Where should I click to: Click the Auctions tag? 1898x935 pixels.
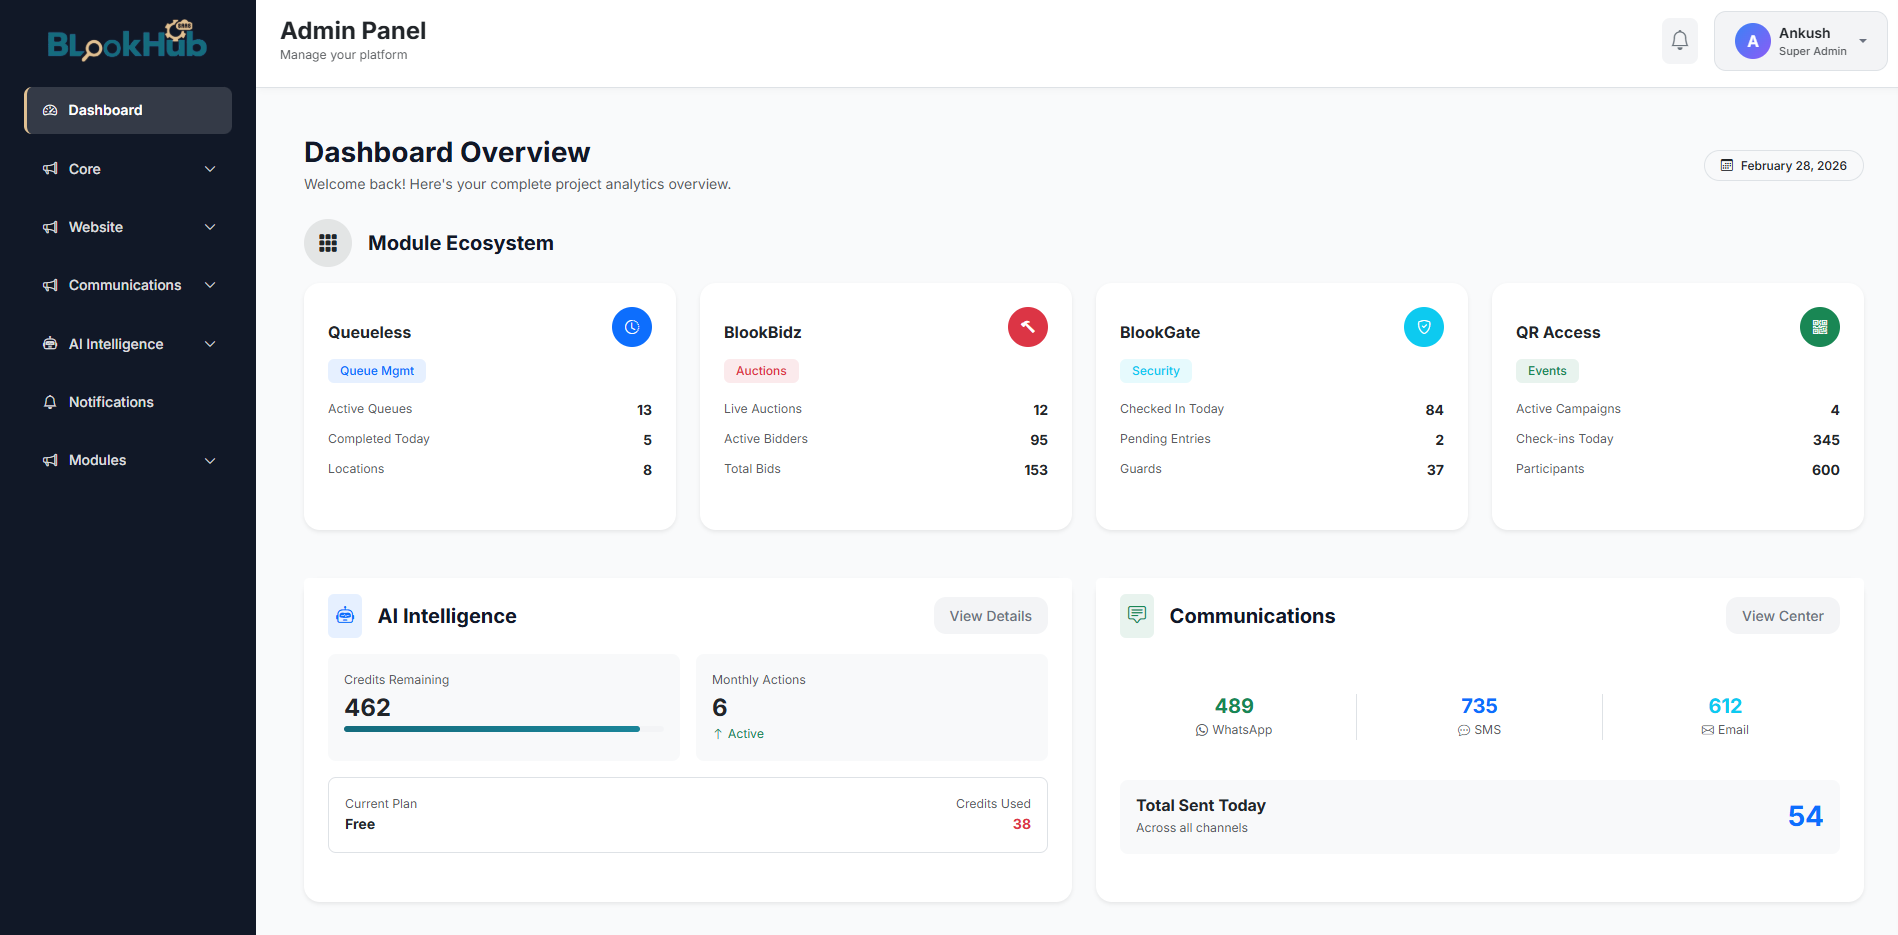tap(761, 371)
